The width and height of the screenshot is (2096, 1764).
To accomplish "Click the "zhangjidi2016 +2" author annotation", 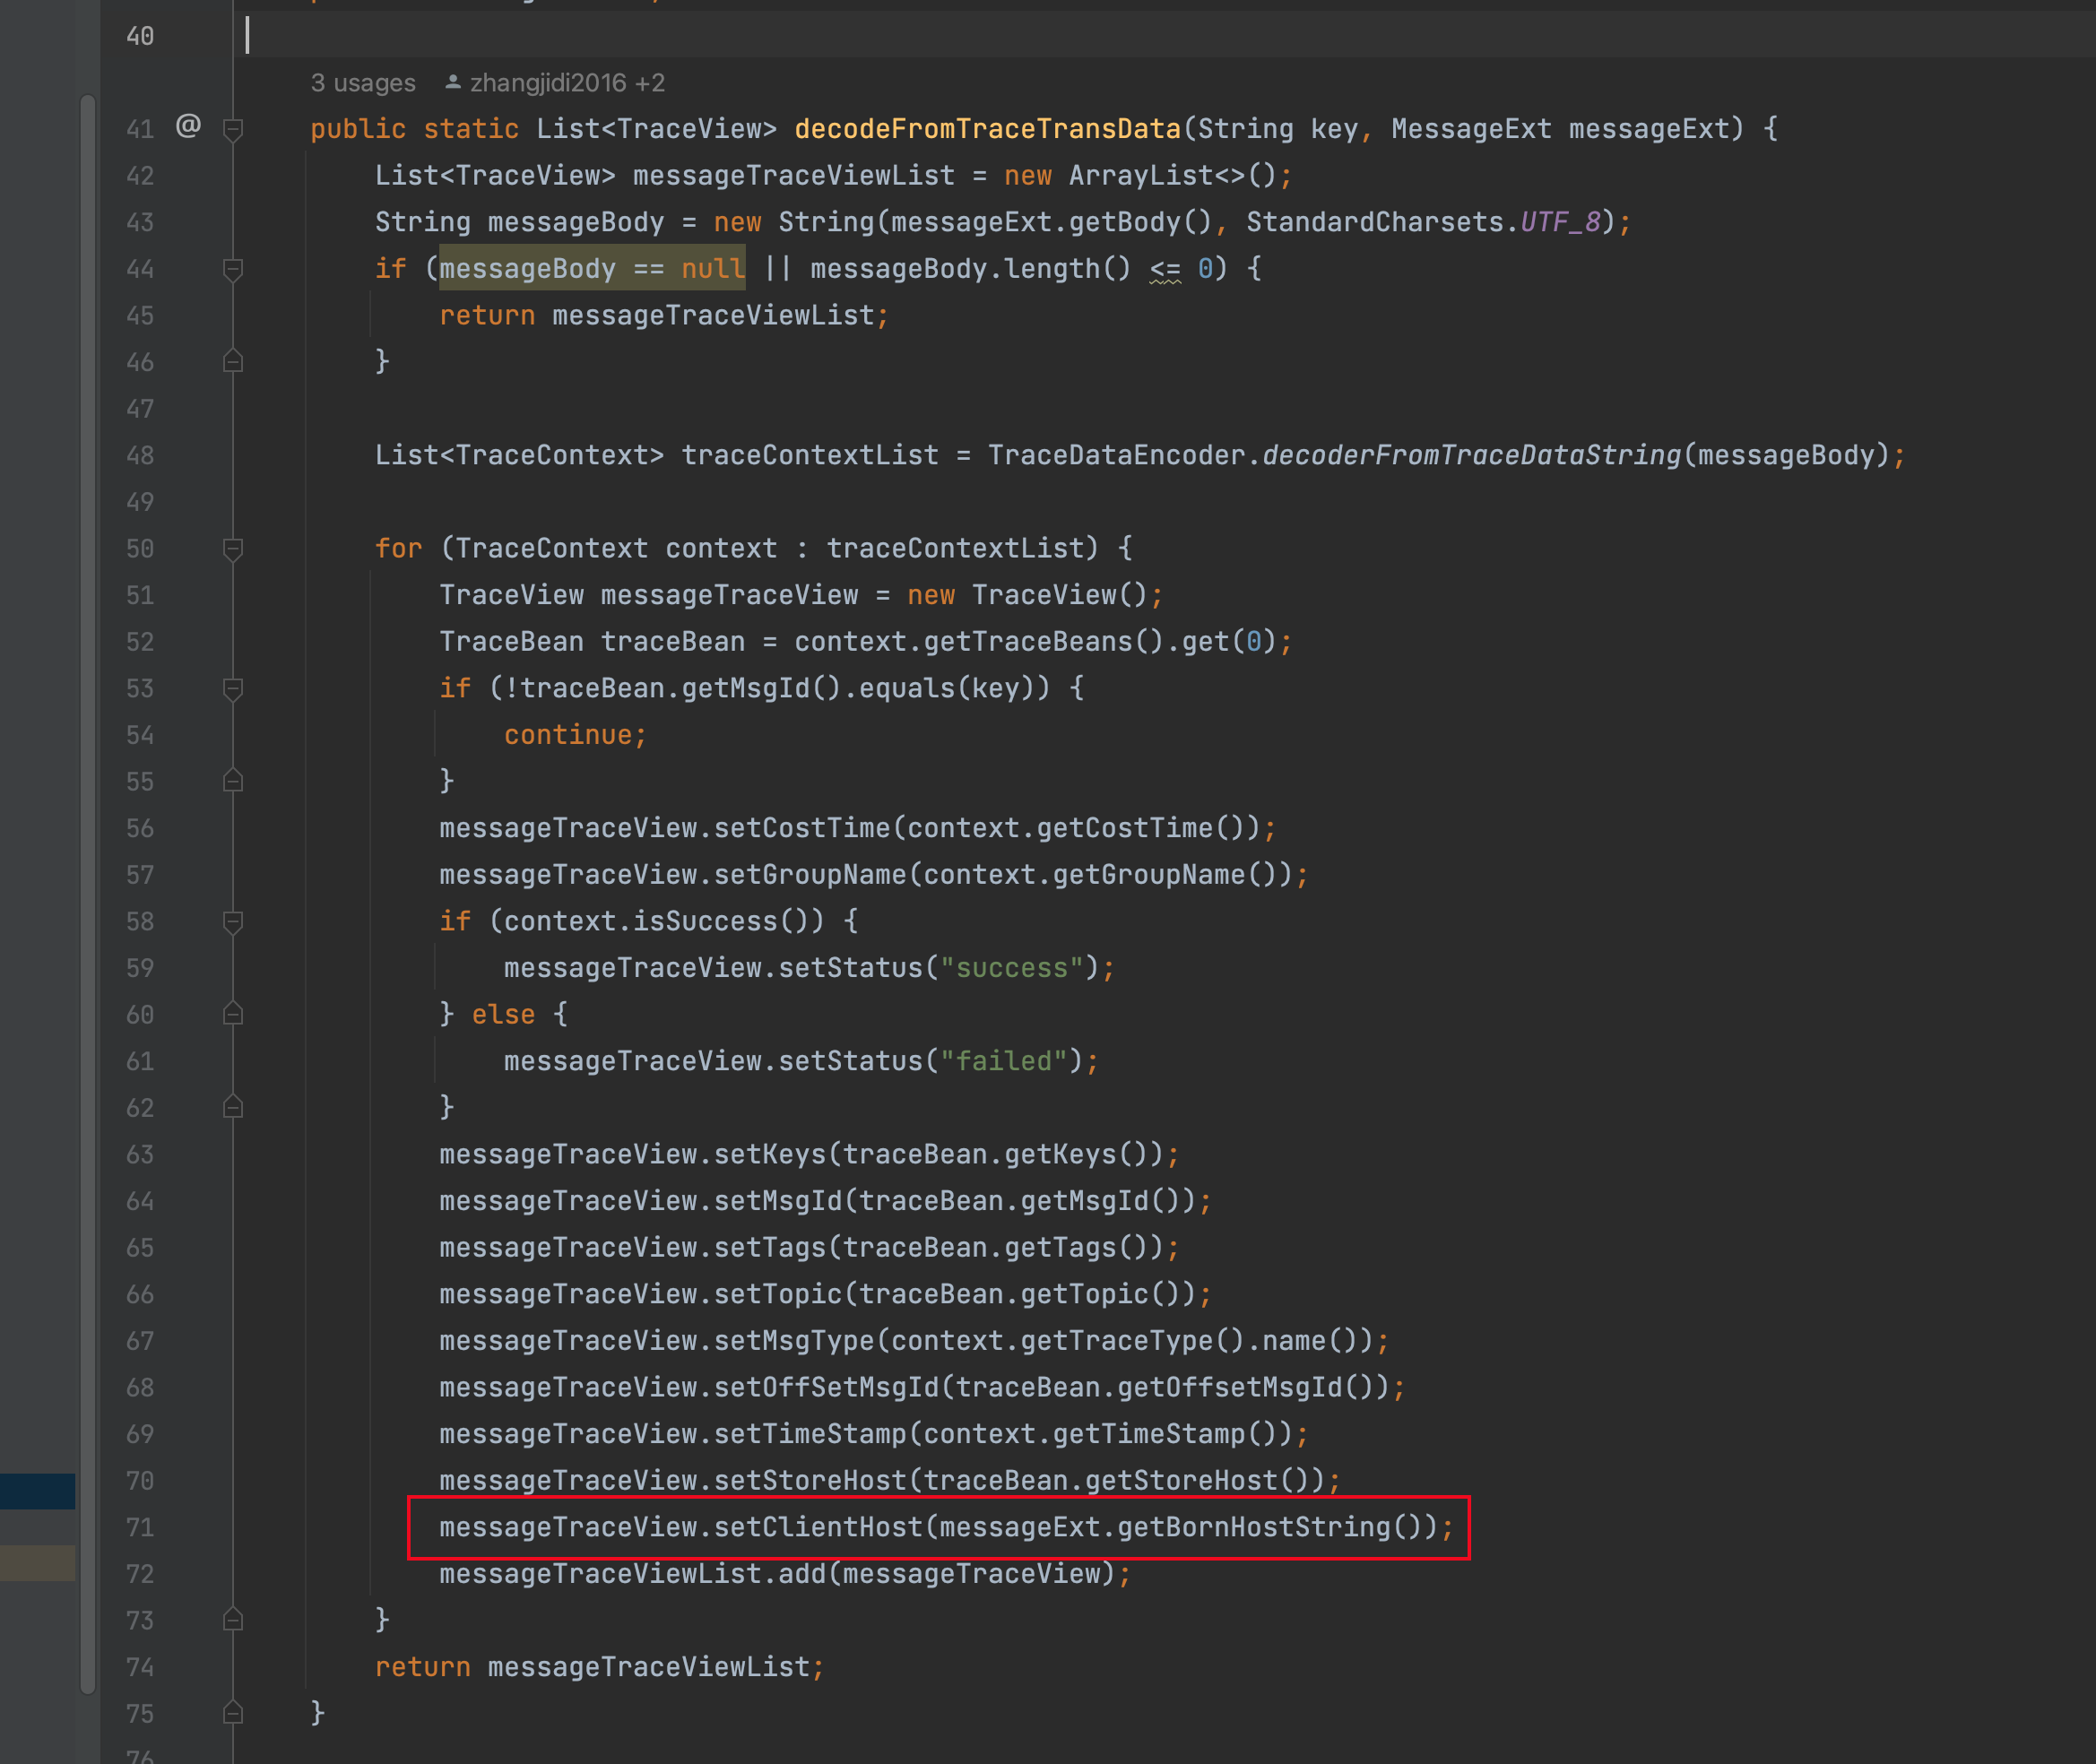I will point(555,82).
